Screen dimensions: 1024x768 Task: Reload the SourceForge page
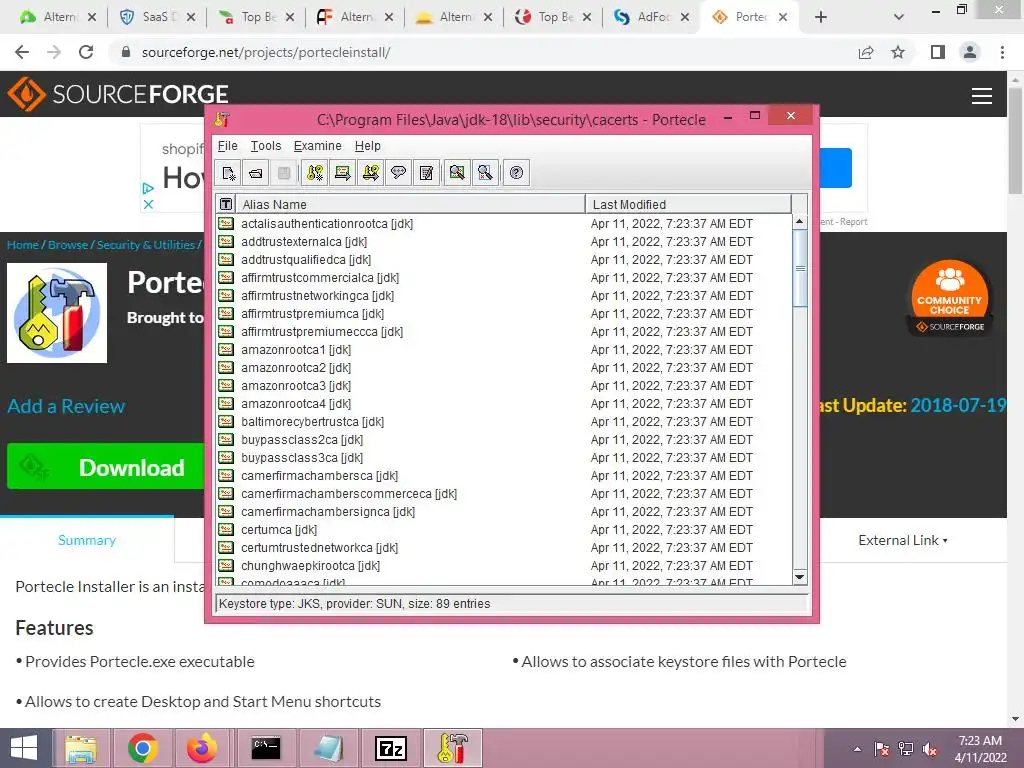86,52
